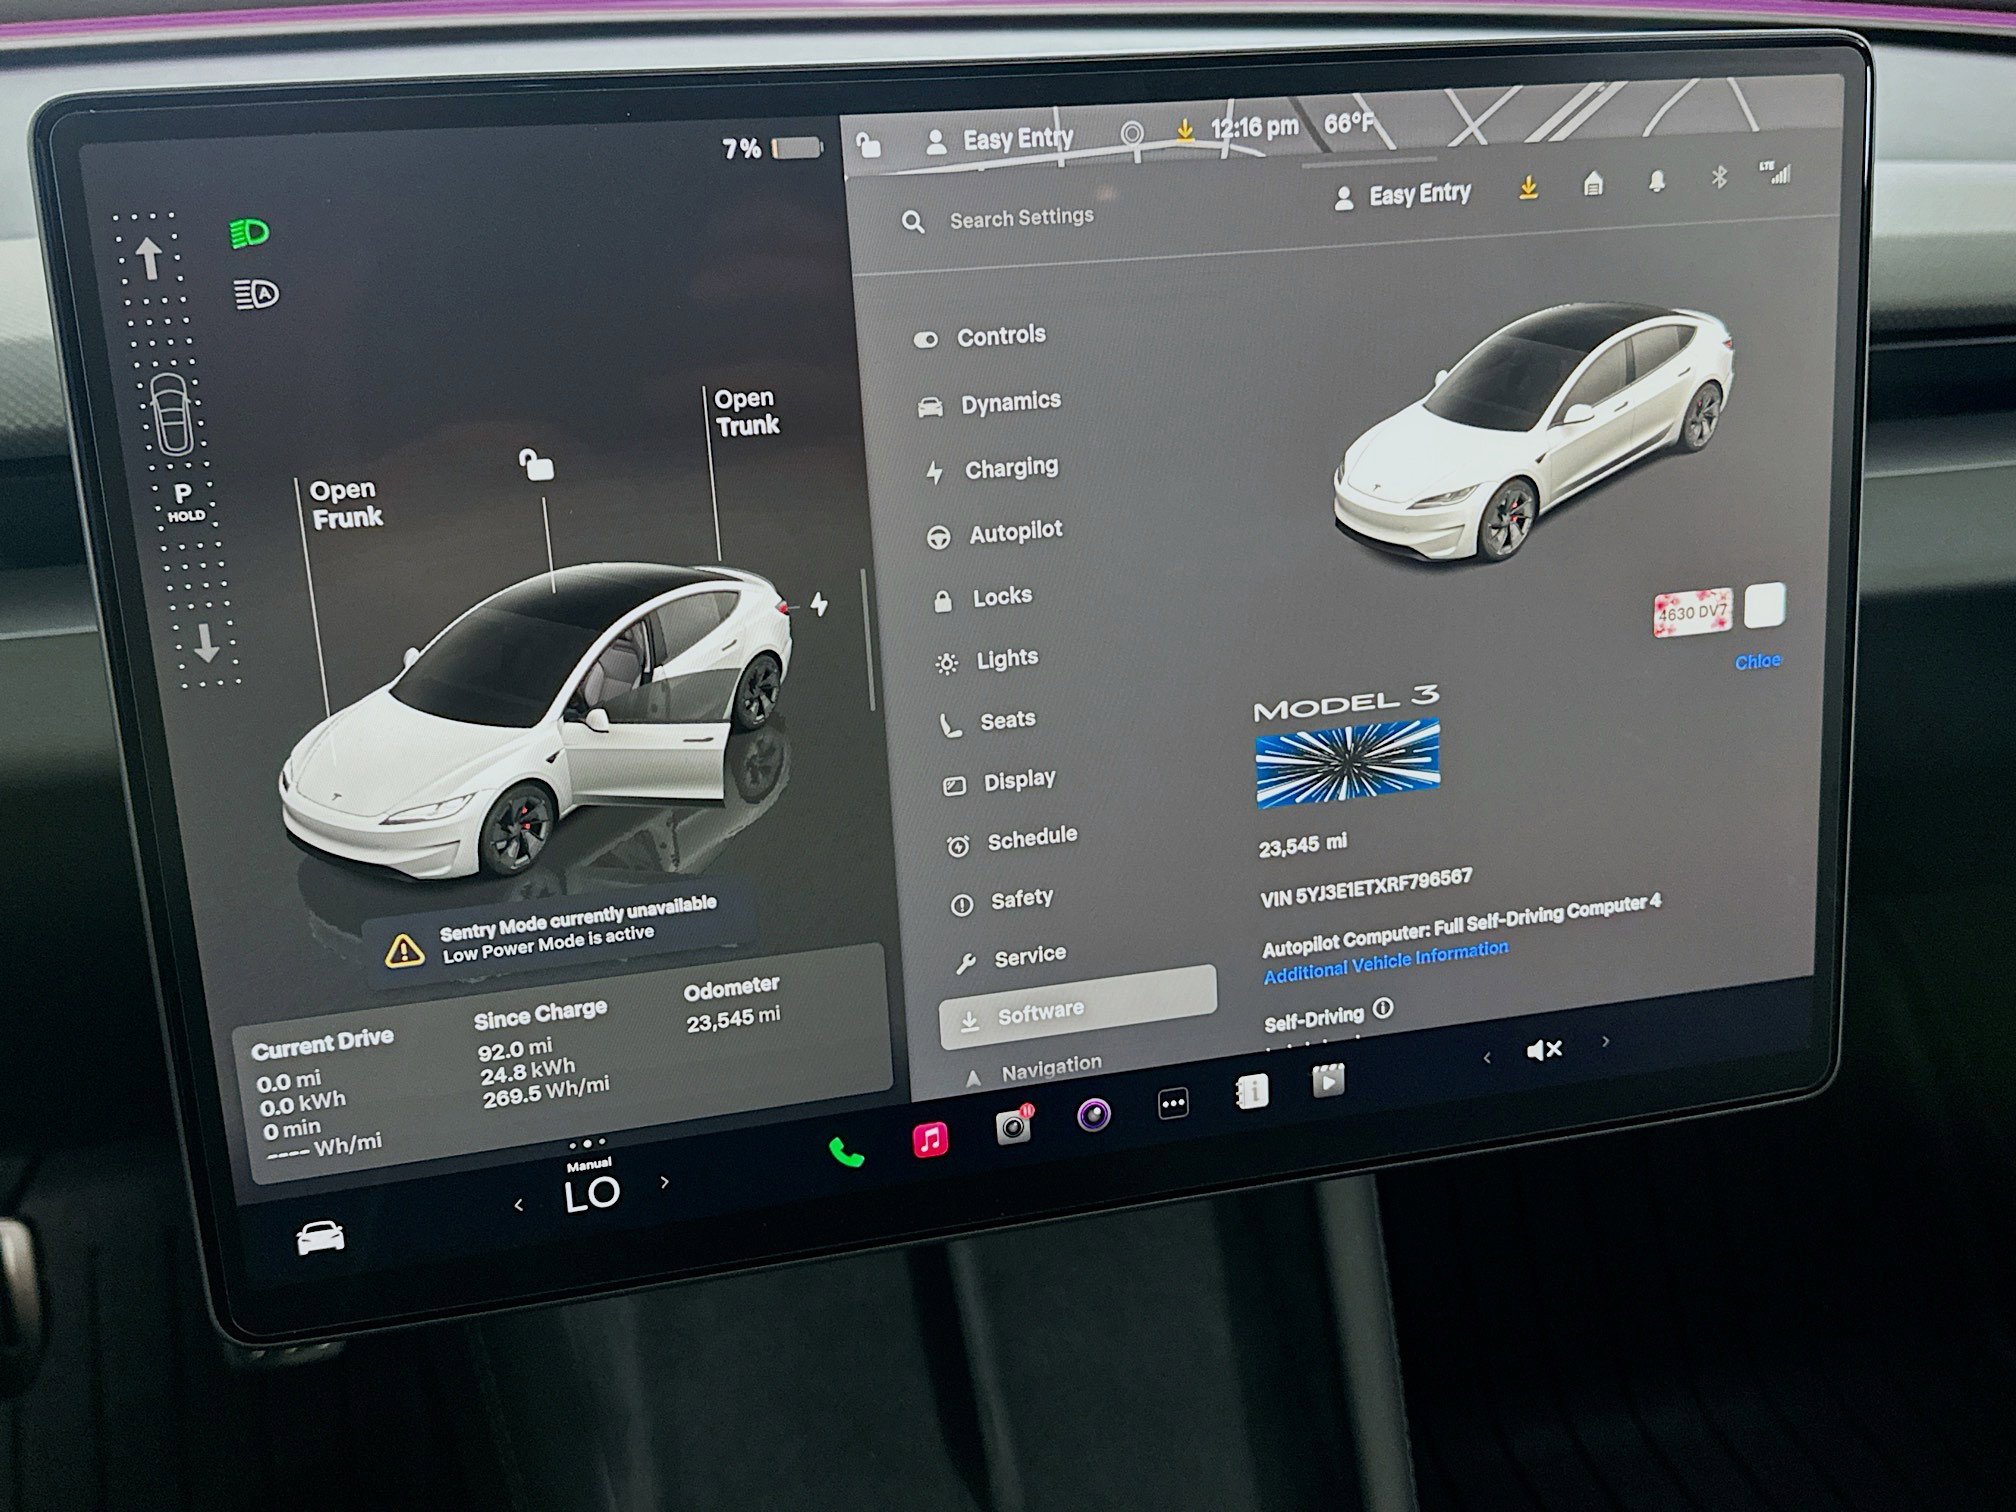Tap the up arrow on the gear strip
2016x1512 pixels.
click(x=149, y=258)
